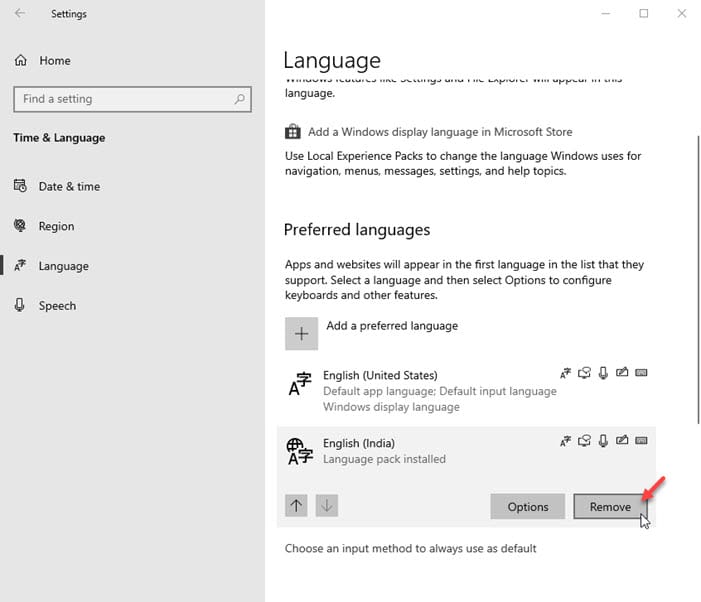Open Add a Windows display language in Microsoft Store
Viewport: 701px width, 602px height.
440,132
